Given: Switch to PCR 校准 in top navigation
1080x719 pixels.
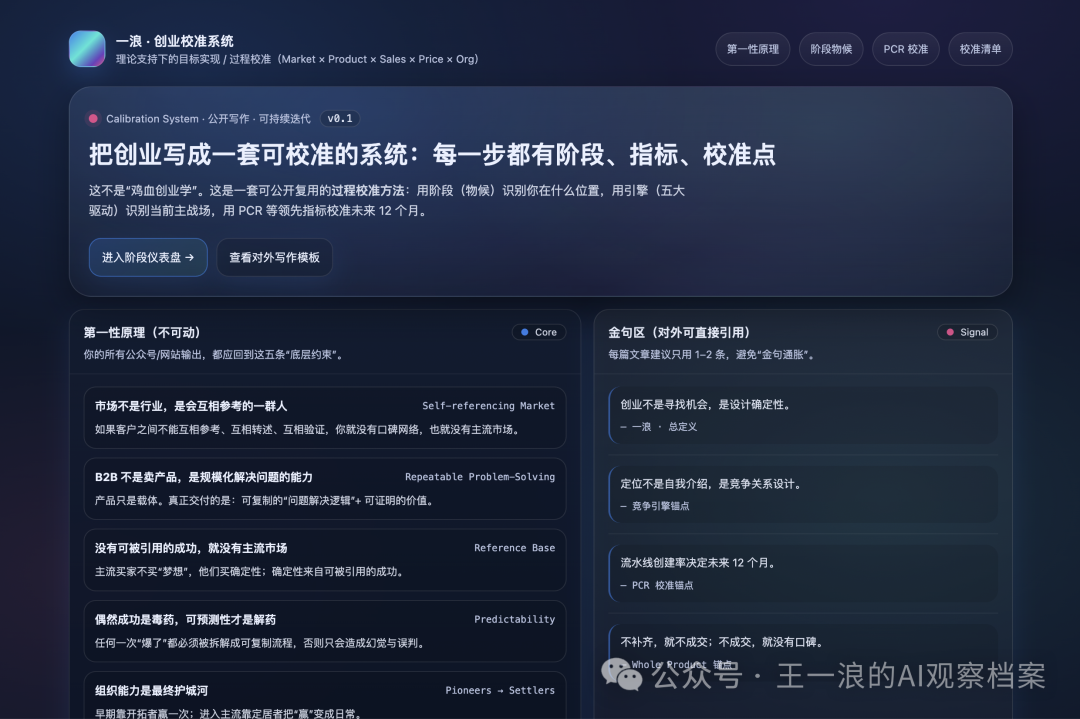Looking at the screenshot, I should click(x=906, y=48).
